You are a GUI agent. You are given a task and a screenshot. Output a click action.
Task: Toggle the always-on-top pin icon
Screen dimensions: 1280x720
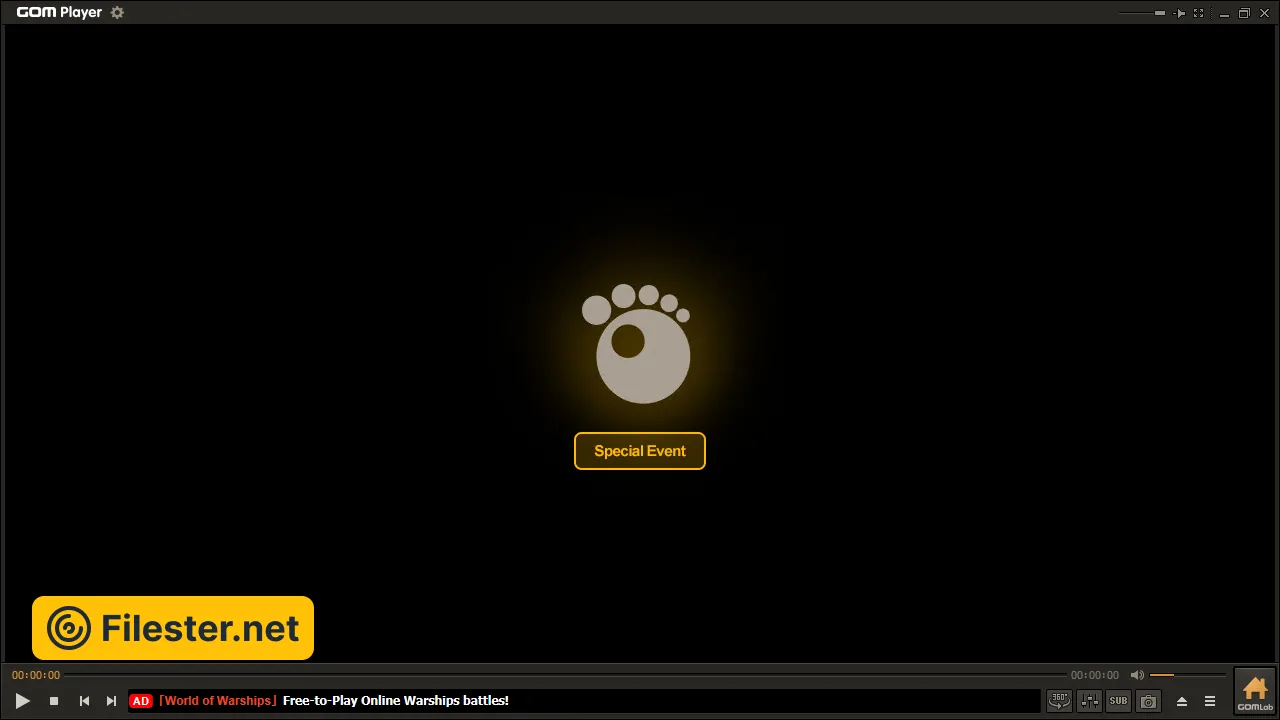point(1180,13)
